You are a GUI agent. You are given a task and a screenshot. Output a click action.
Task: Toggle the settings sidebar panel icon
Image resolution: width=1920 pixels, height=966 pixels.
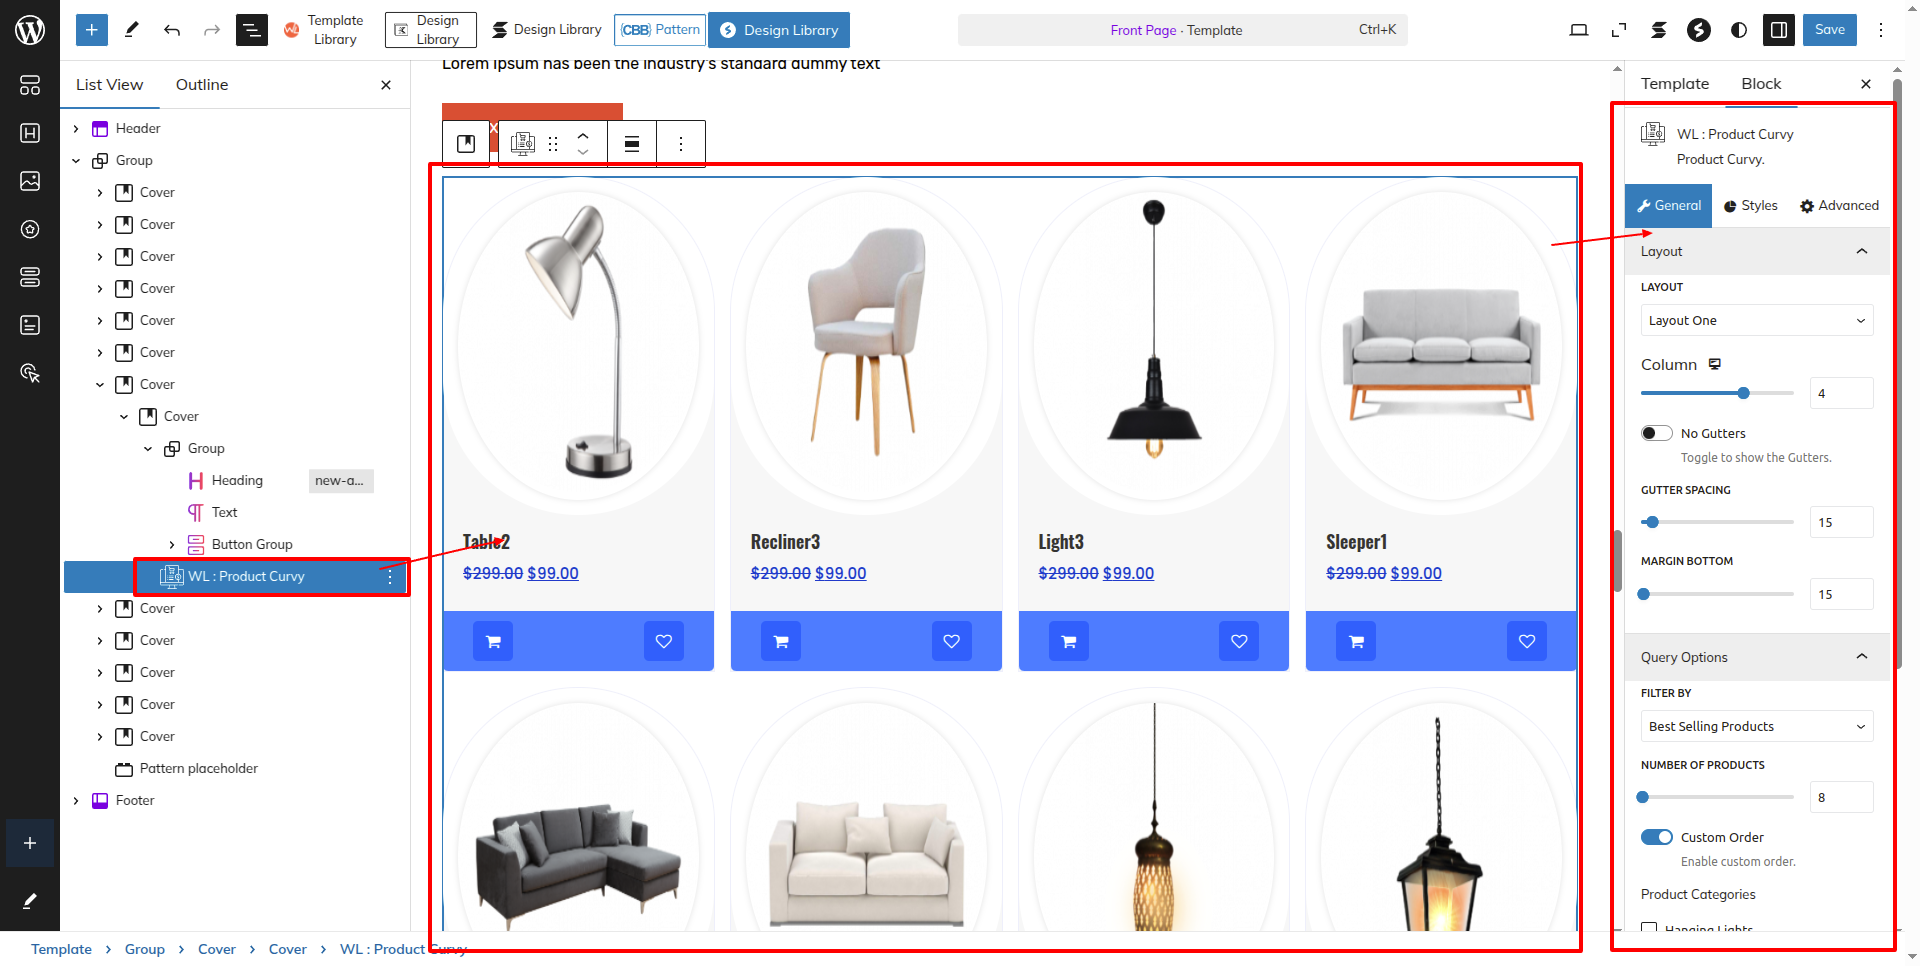click(x=1779, y=30)
